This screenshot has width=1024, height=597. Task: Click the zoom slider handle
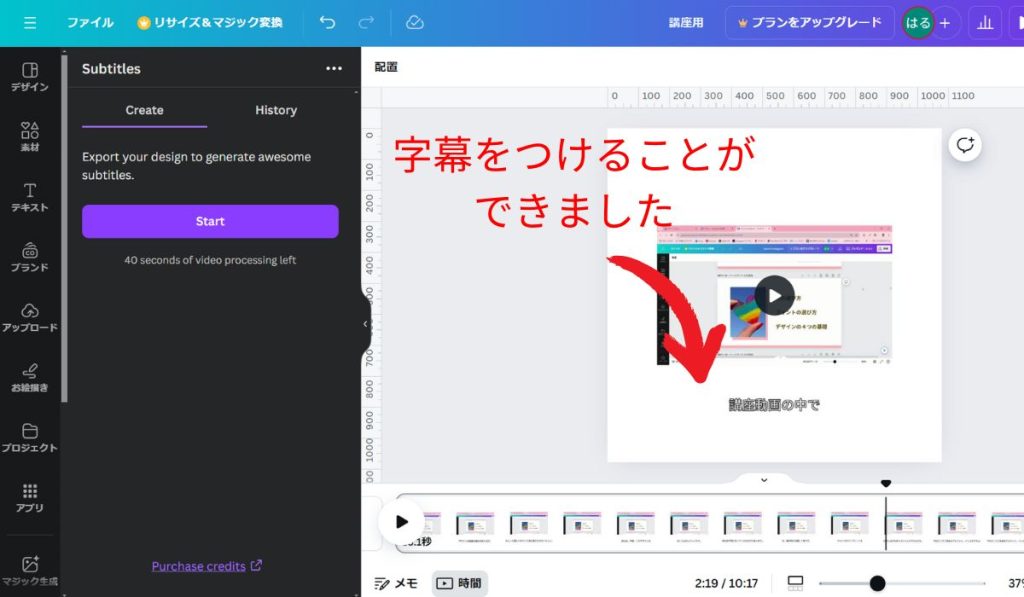pos(877,583)
